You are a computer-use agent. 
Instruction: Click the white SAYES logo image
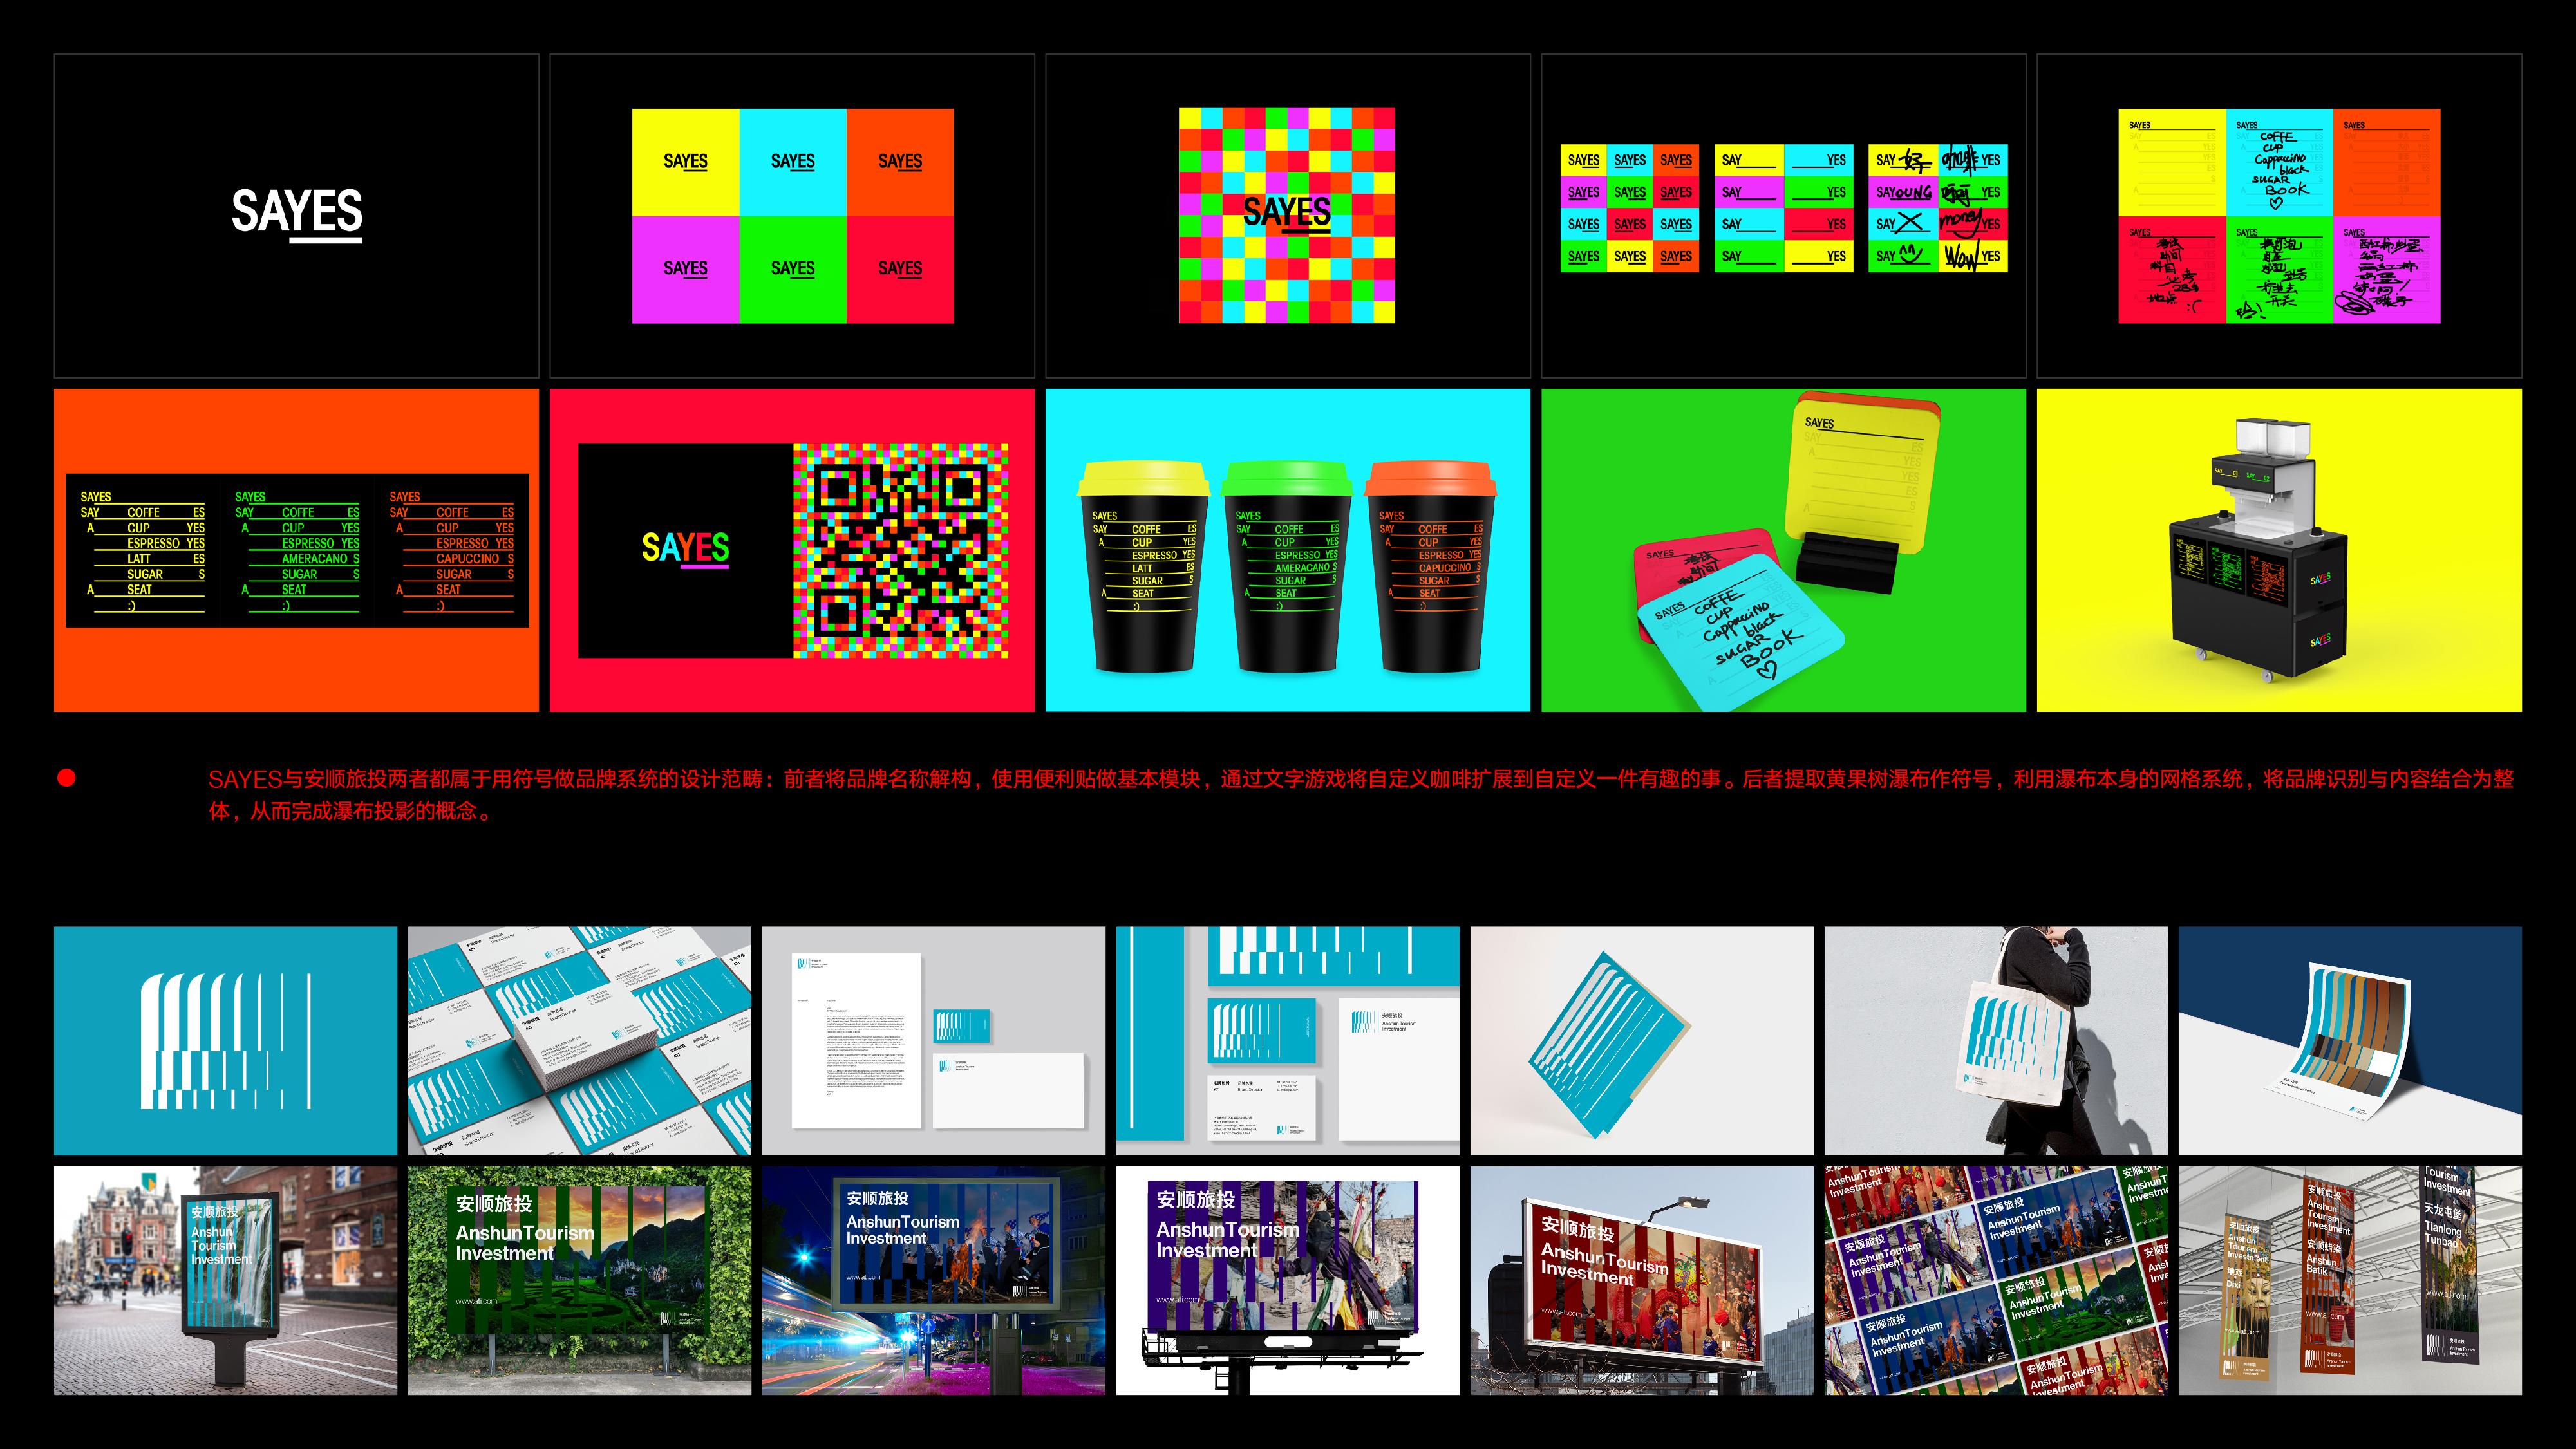pos(296,215)
